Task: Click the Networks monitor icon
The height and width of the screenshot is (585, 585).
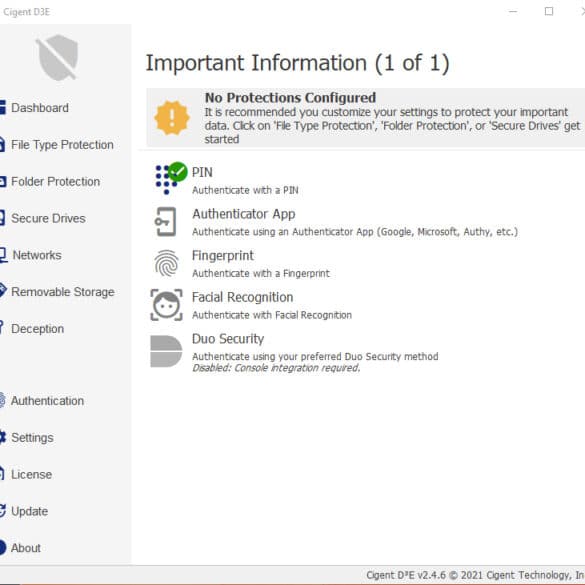Action: click(3, 255)
